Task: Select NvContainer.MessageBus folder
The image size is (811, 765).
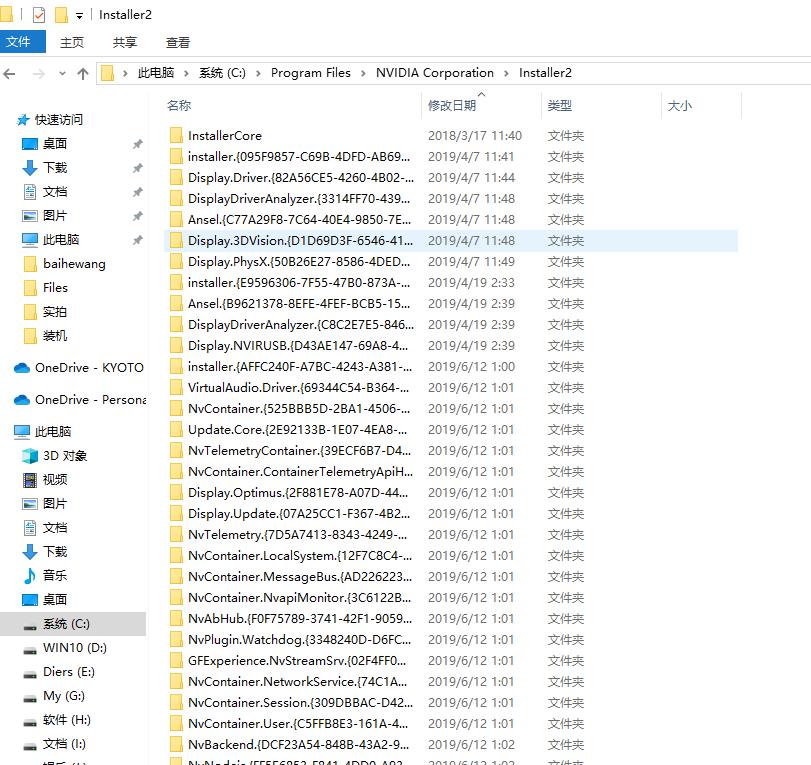Action: tap(300, 577)
